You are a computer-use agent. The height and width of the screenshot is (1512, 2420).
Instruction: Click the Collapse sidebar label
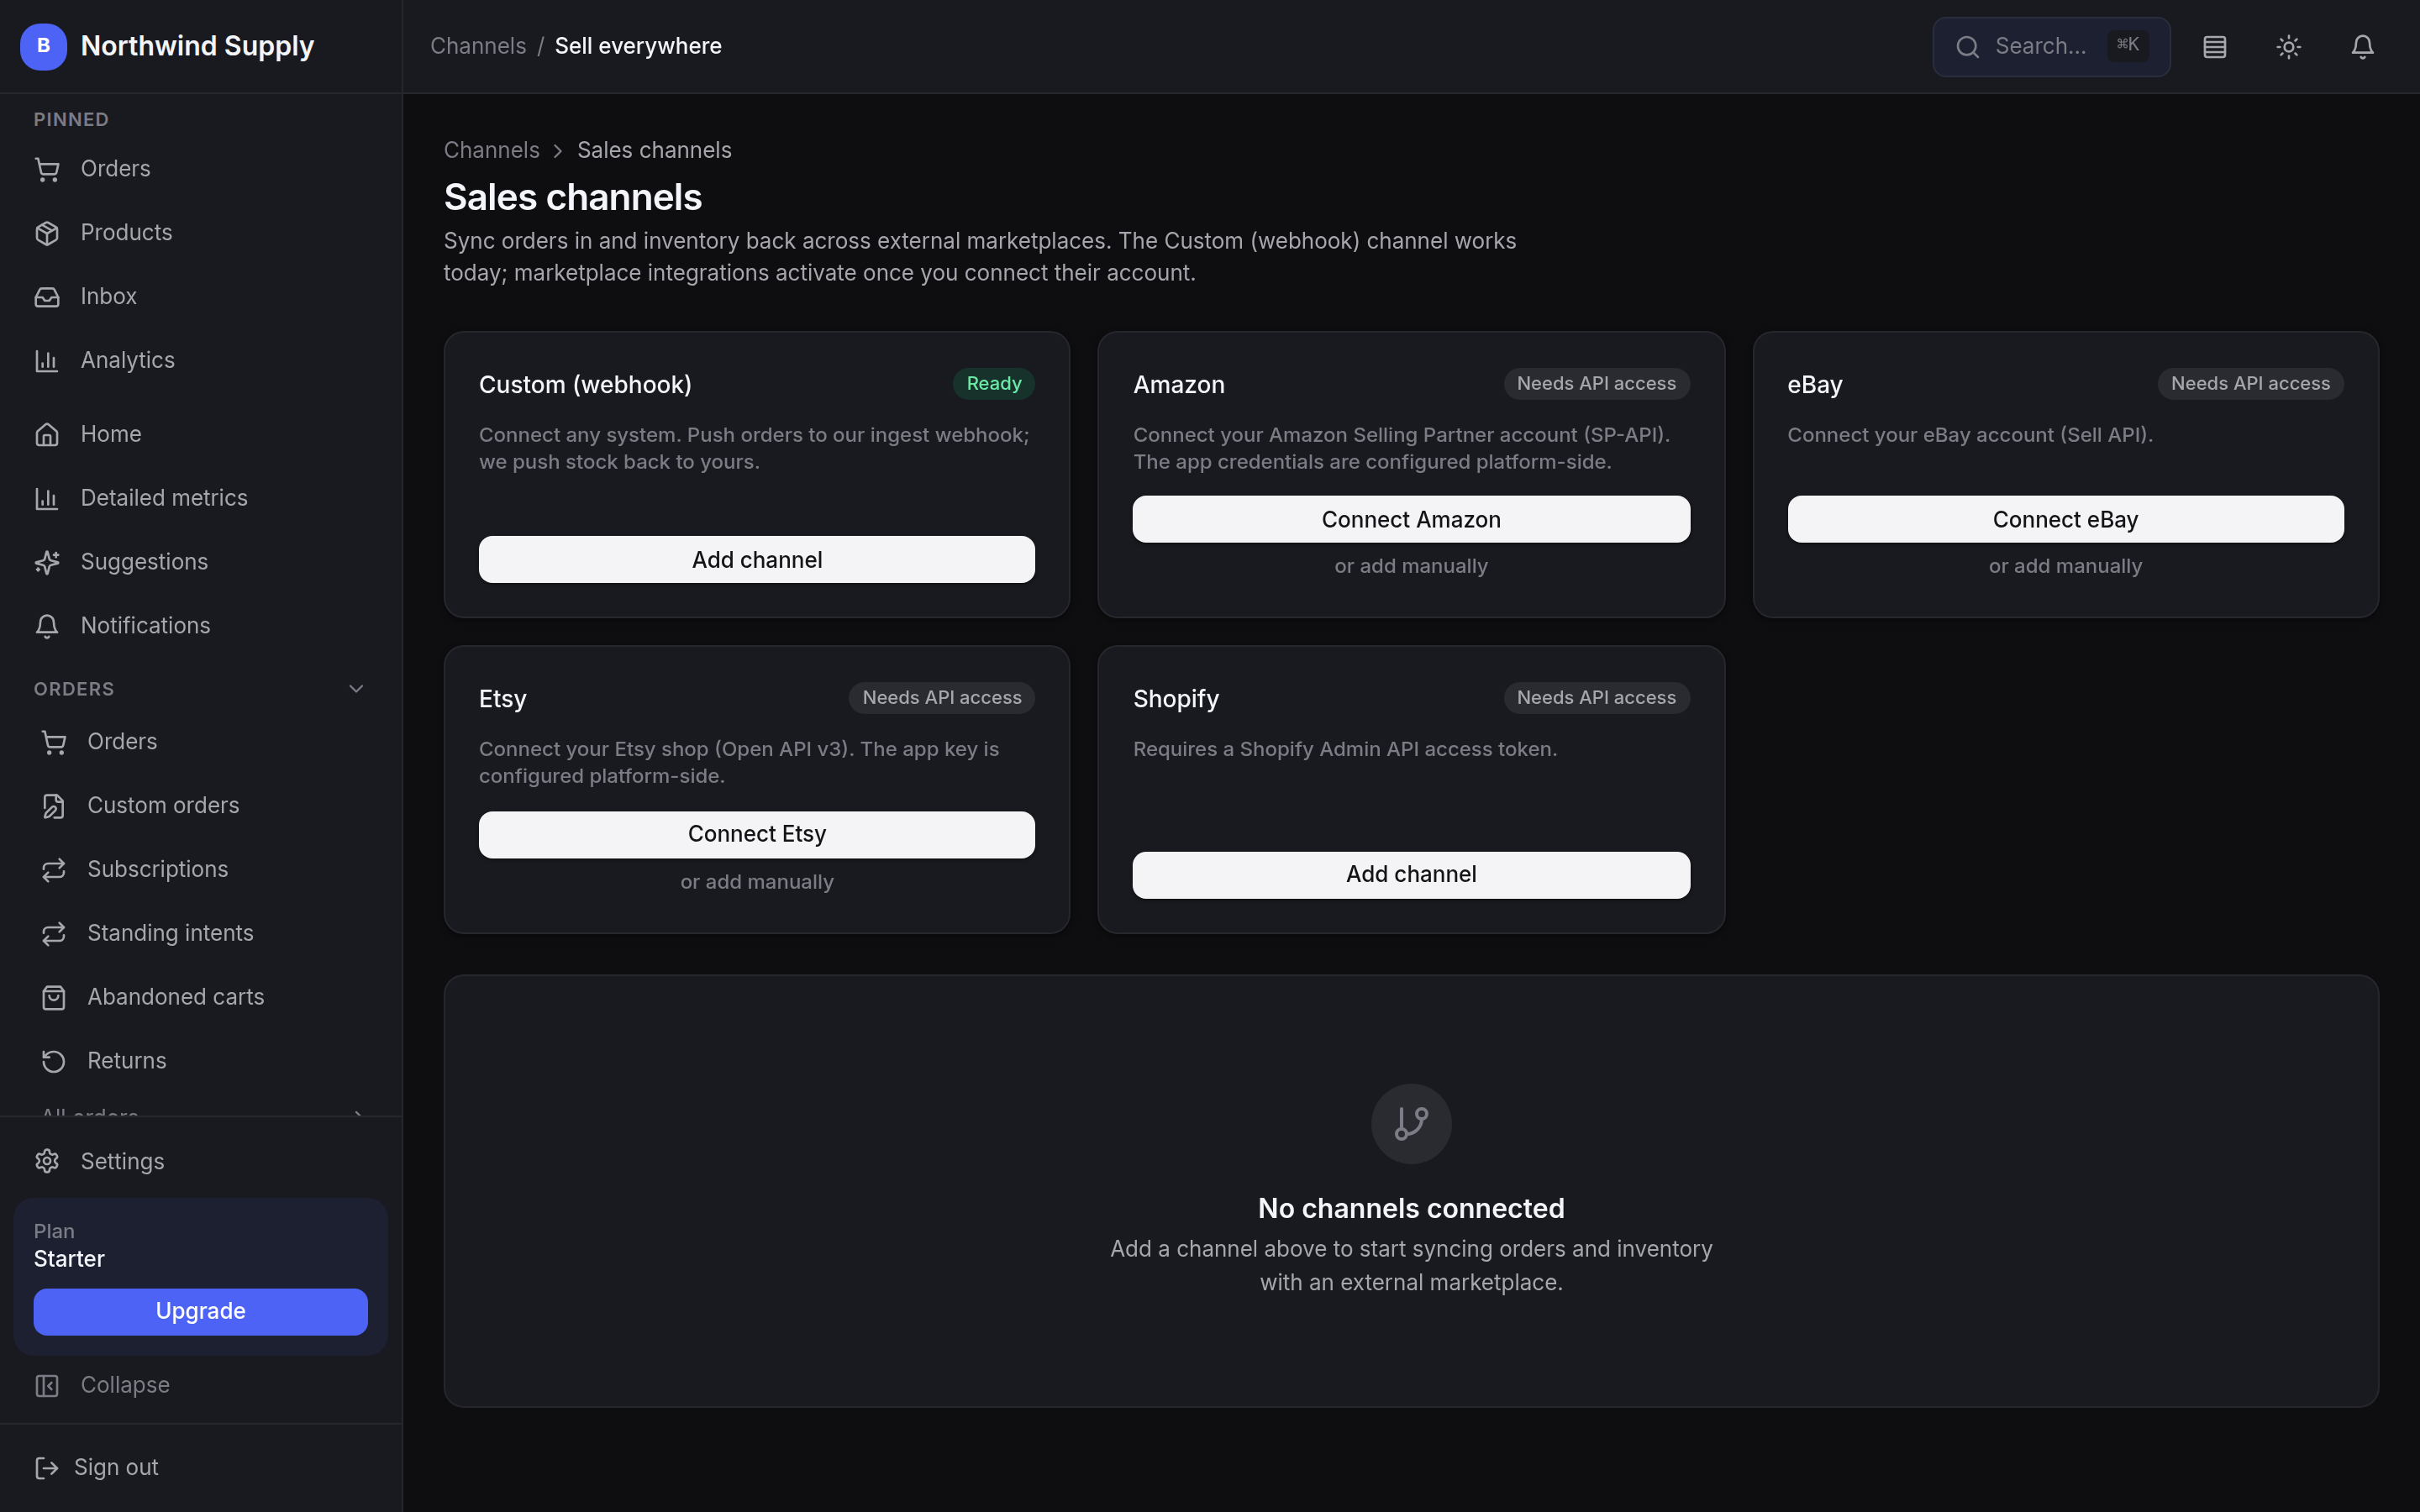(125, 1386)
